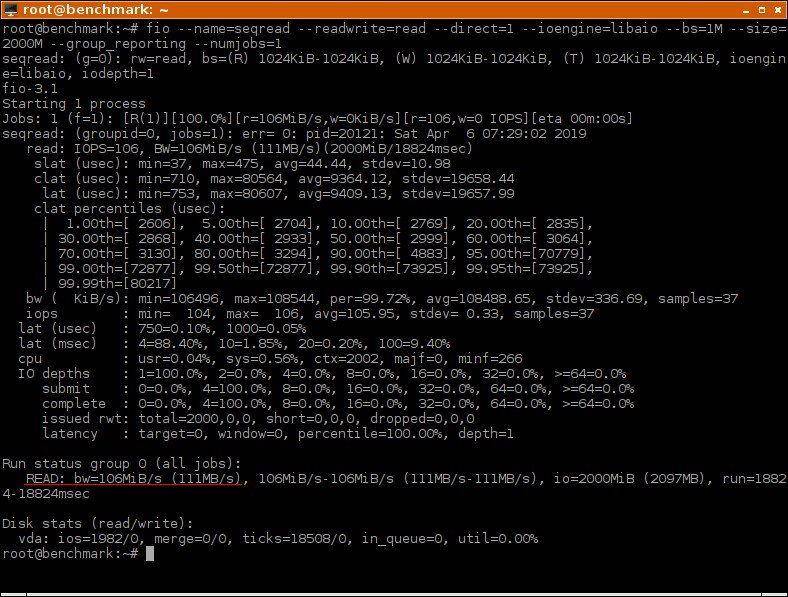Click '750=0.10%' in the lat (usec) line

pyautogui.click(x=178, y=329)
